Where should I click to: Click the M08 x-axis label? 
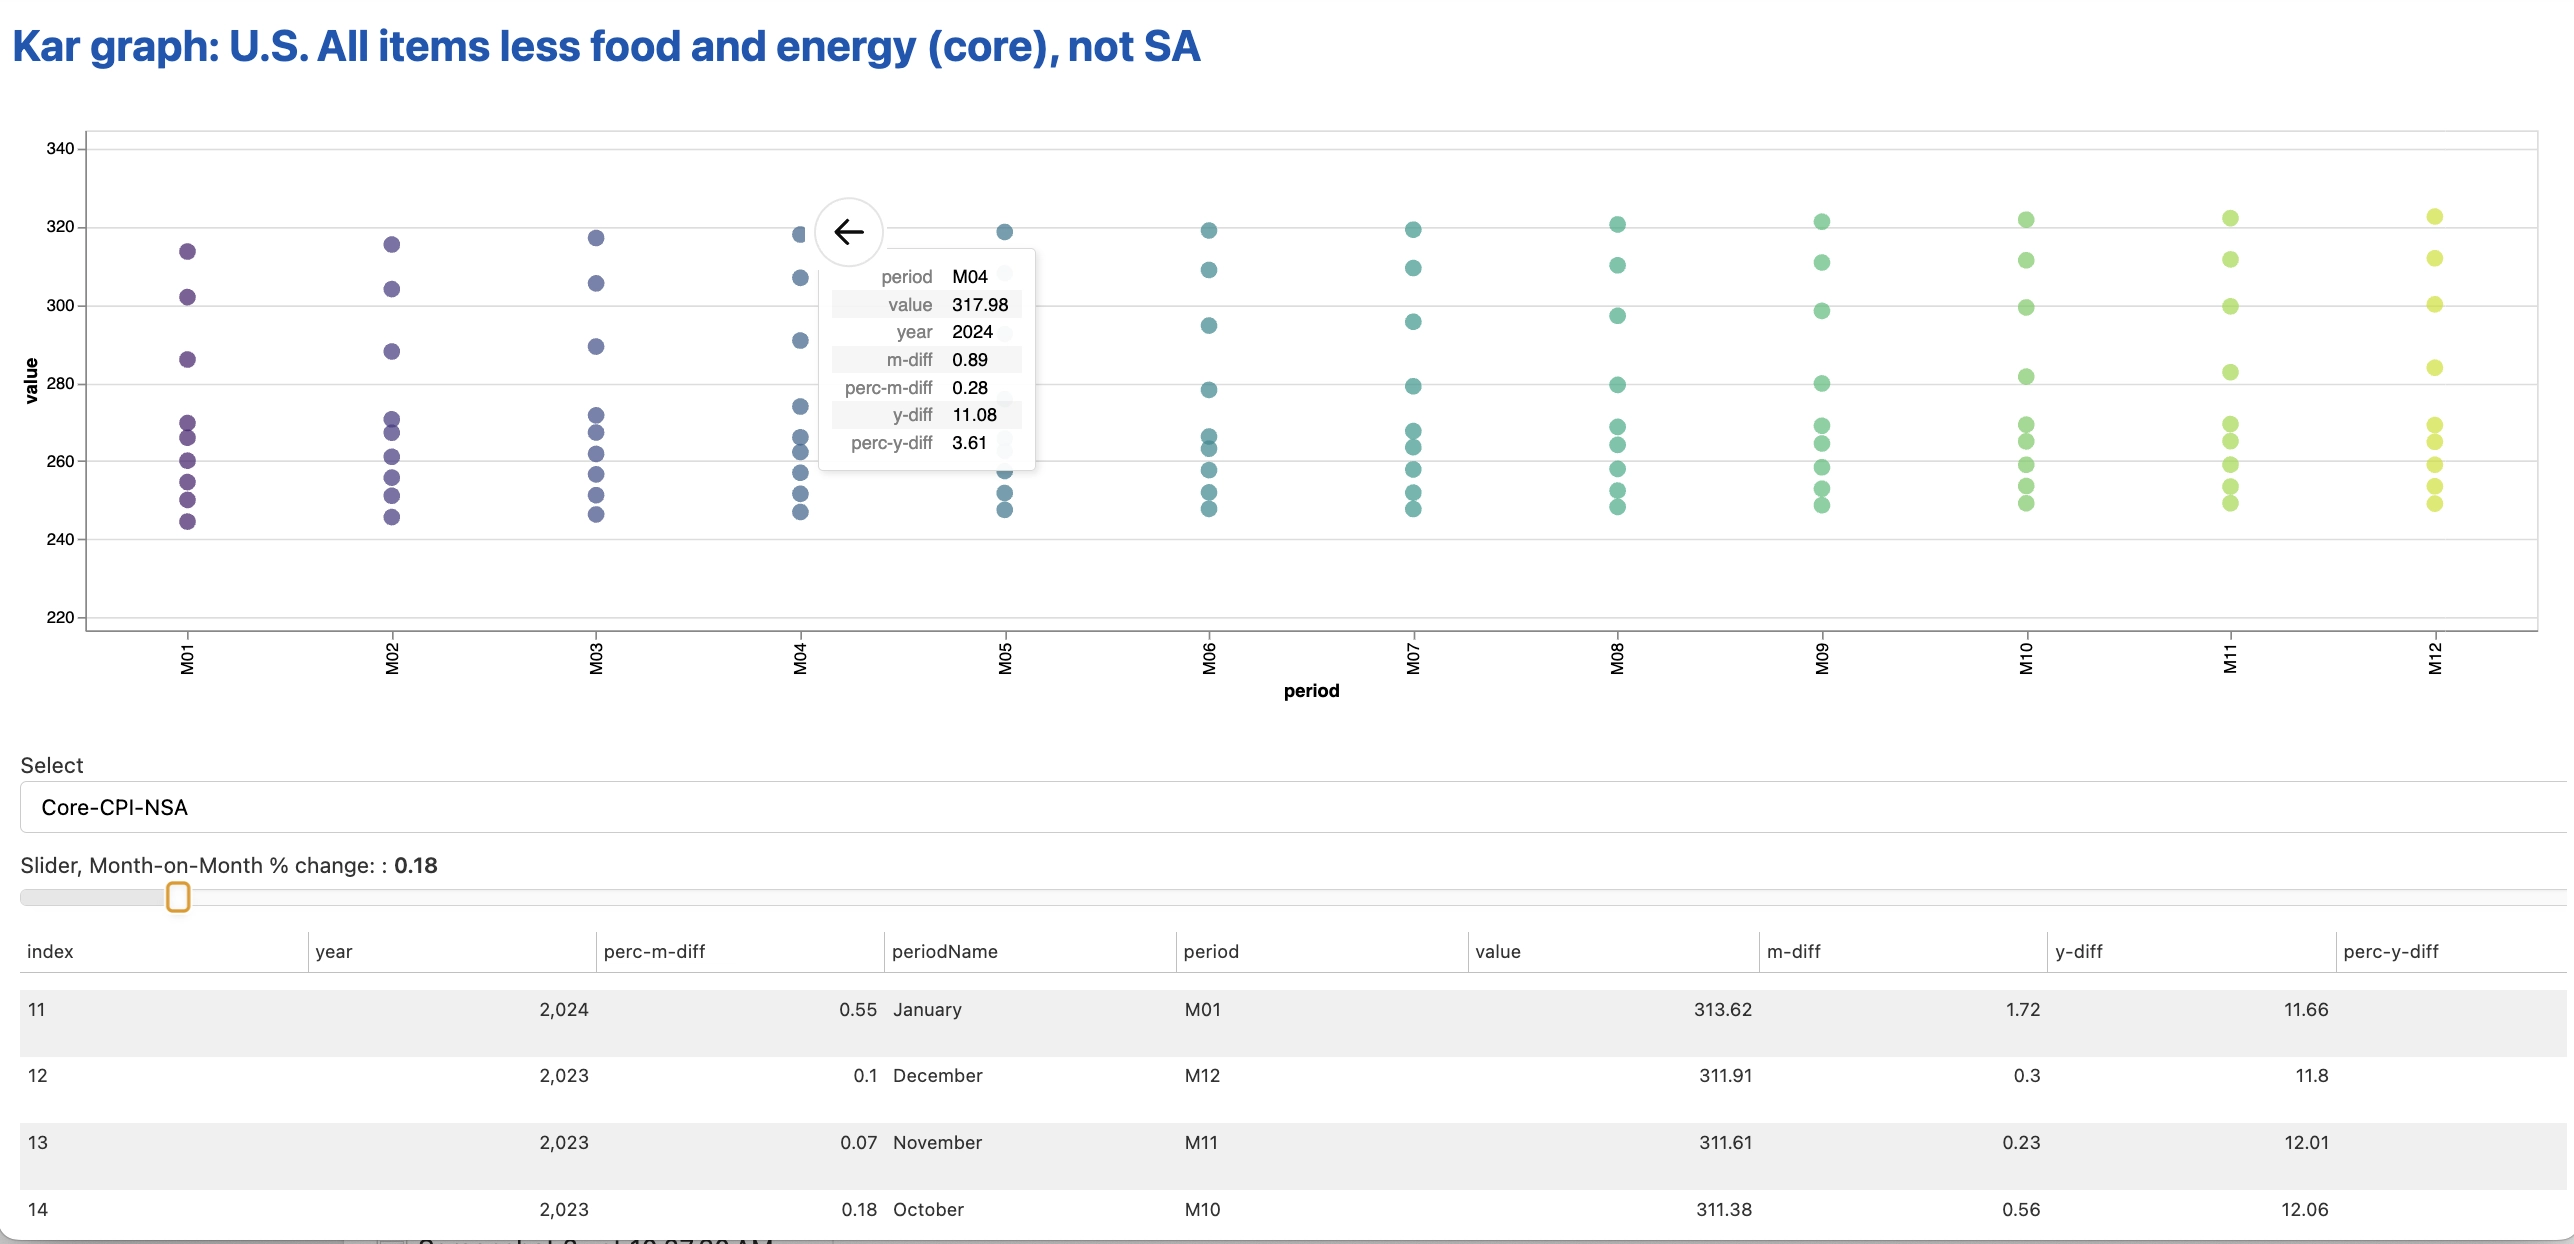point(1617,658)
